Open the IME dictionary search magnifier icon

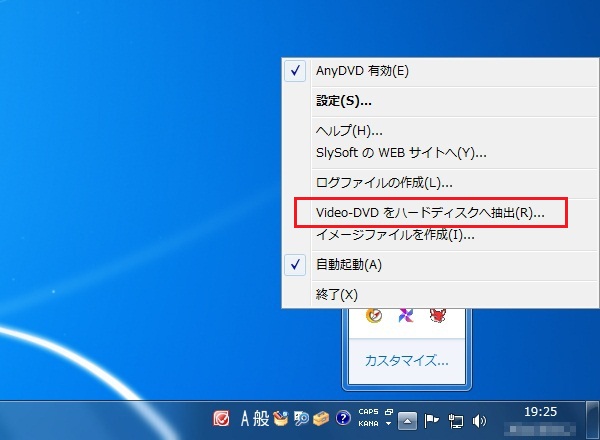[301, 419]
